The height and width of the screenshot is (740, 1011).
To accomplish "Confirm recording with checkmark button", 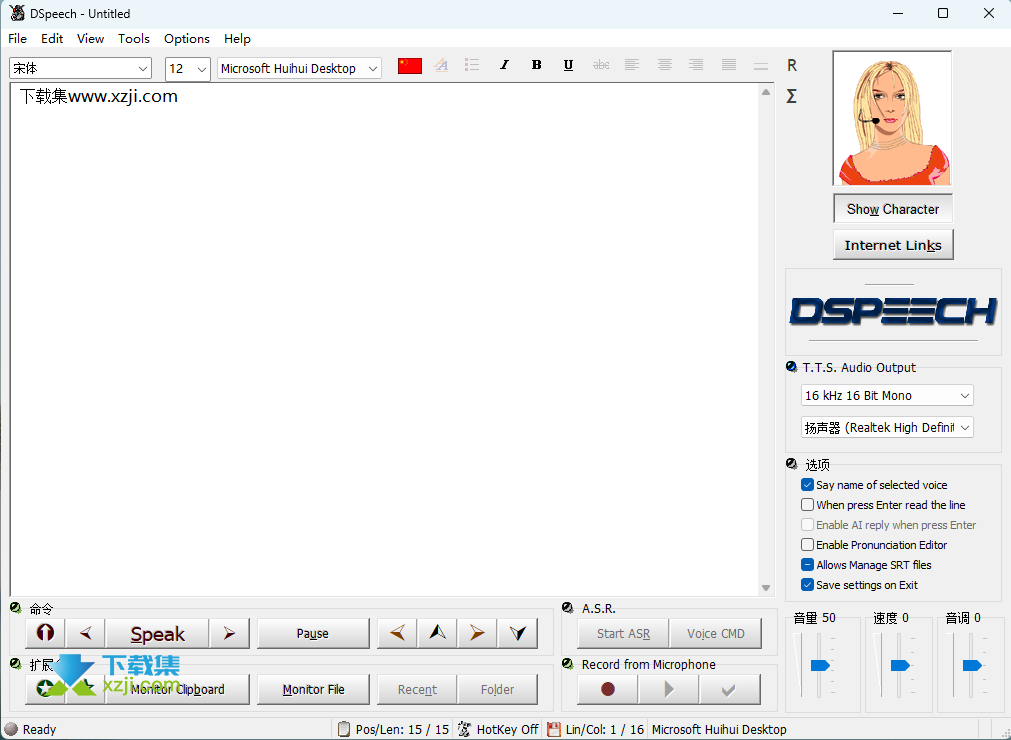I will [729, 689].
